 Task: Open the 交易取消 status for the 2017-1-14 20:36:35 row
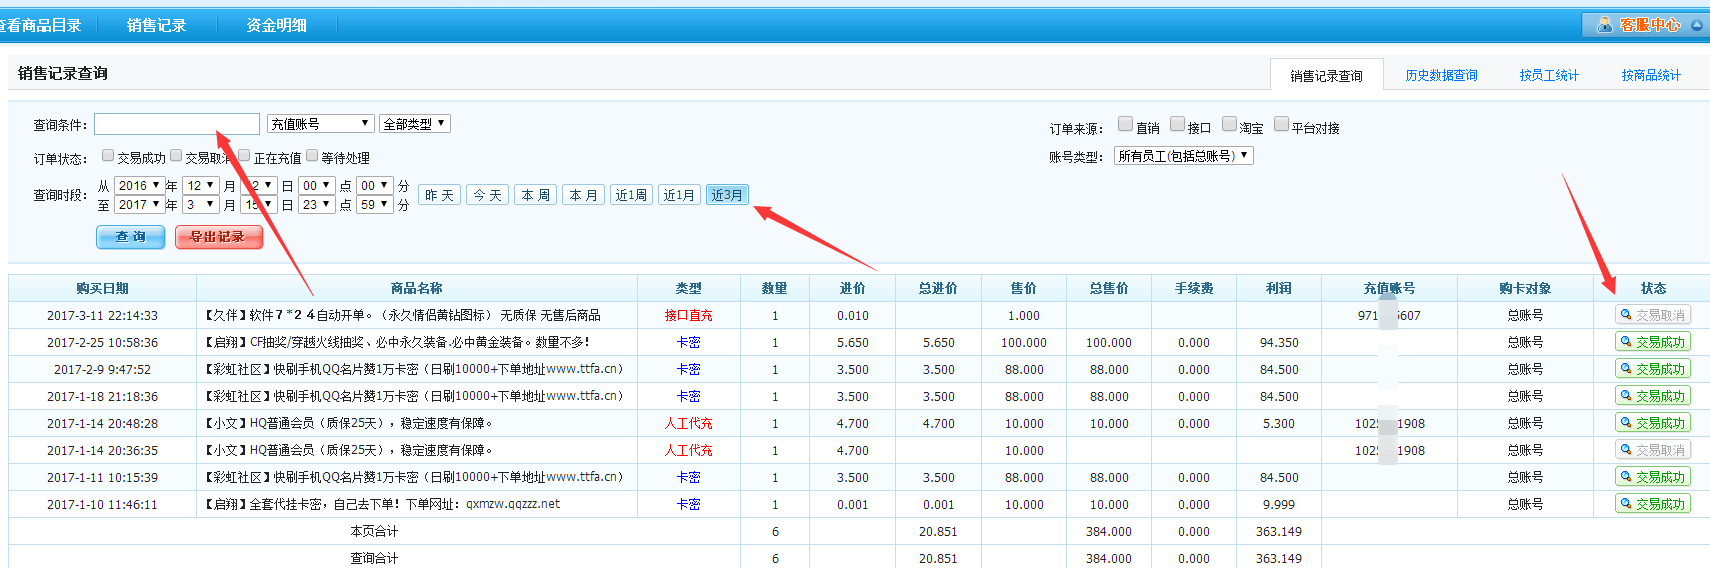pyautogui.click(x=1653, y=450)
